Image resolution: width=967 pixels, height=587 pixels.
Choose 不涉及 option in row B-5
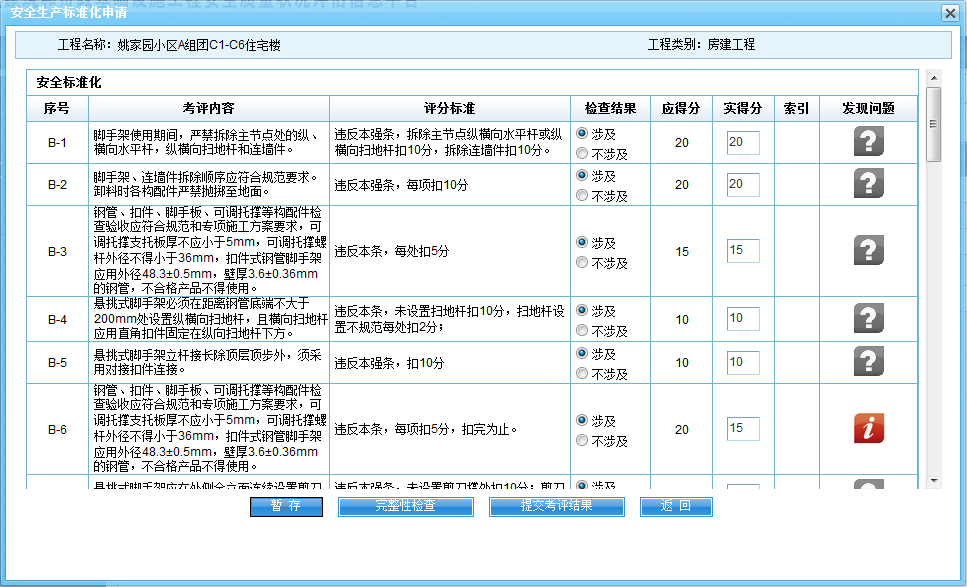(x=582, y=373)
